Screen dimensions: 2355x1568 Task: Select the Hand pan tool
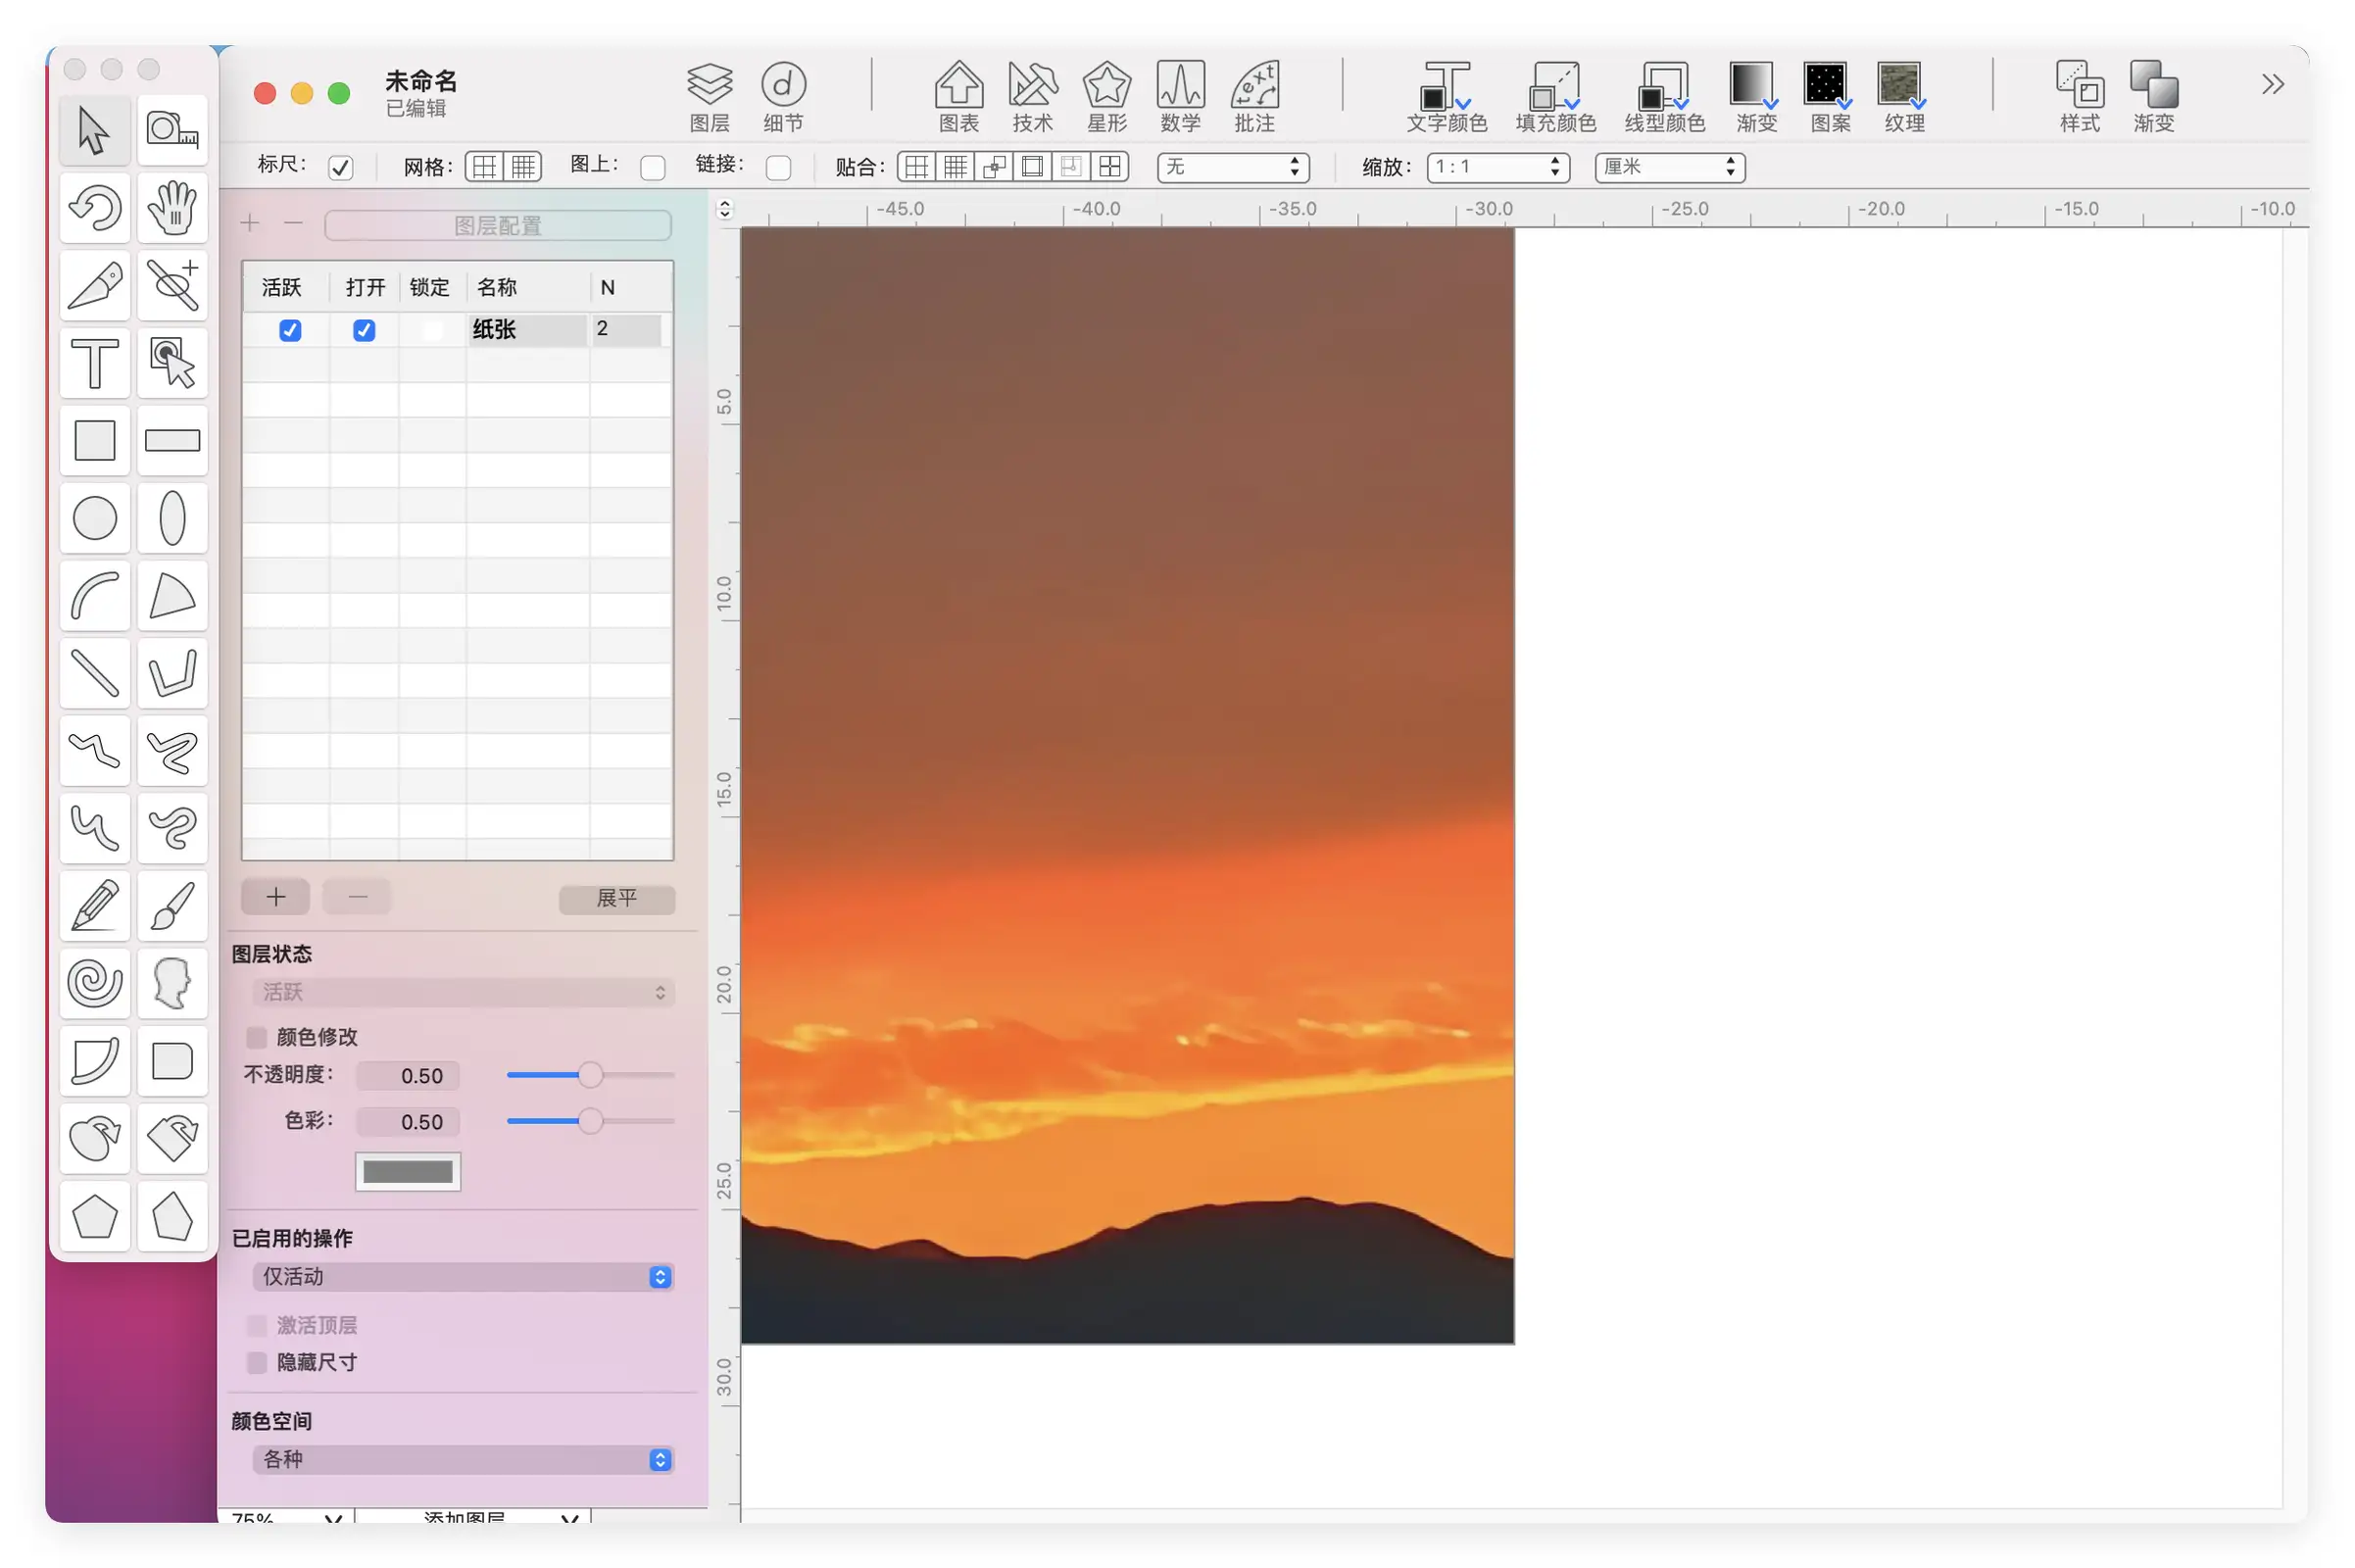[x=172, y=207]
